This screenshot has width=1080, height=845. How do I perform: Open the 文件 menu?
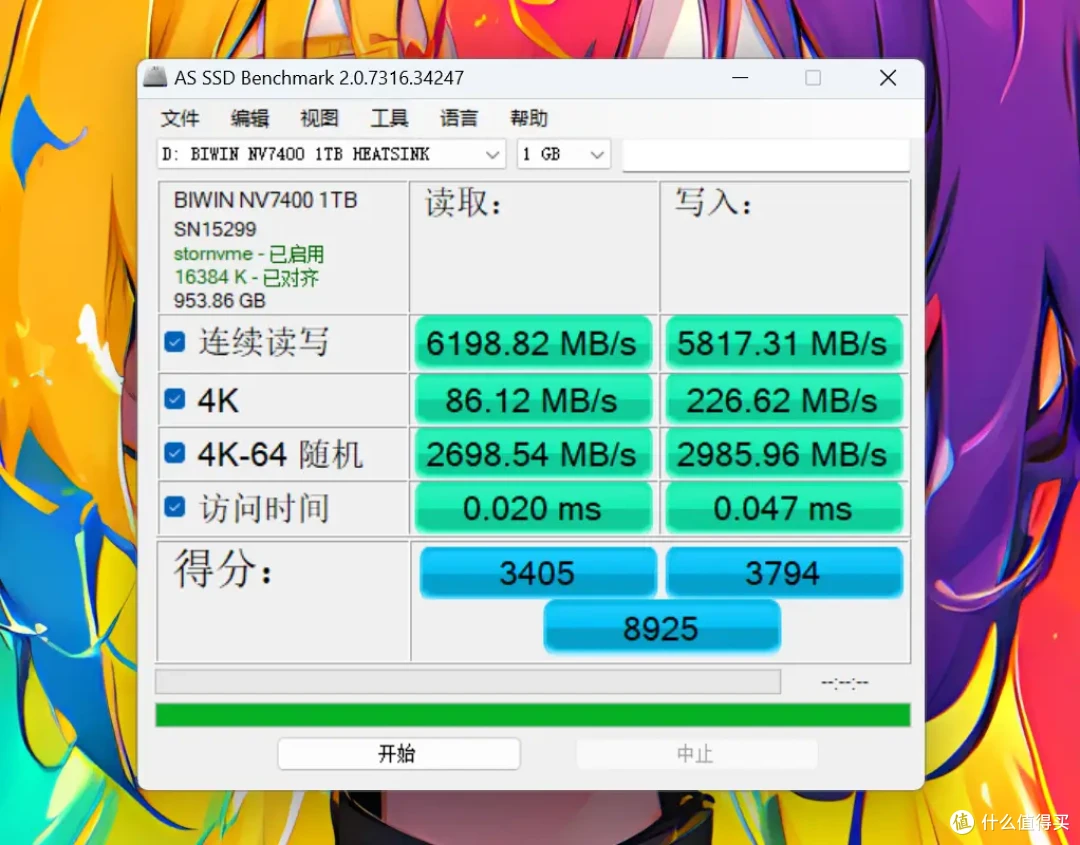180,118
